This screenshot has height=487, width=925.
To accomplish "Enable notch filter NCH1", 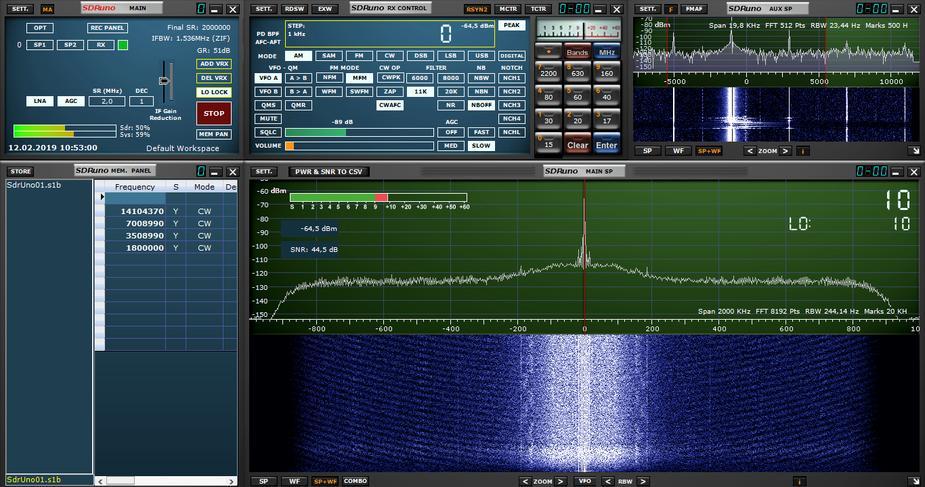I will coord(511,78).
